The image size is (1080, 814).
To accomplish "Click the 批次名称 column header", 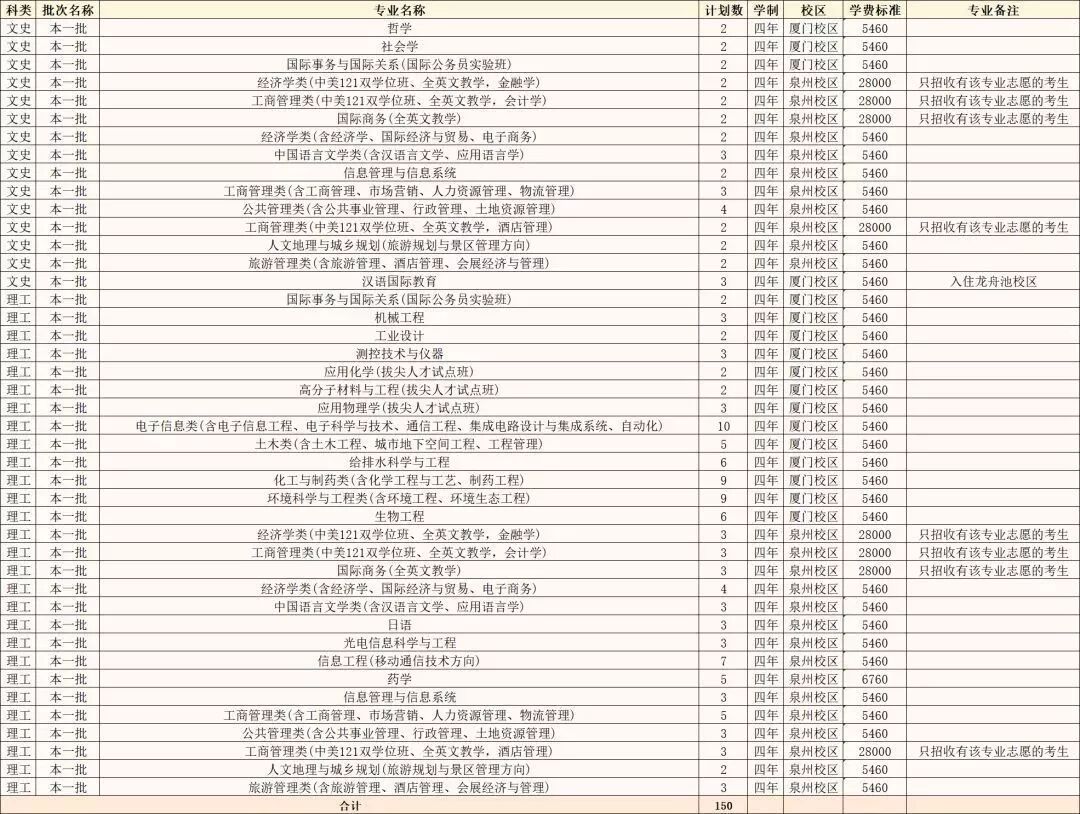I will click(68, 10).
